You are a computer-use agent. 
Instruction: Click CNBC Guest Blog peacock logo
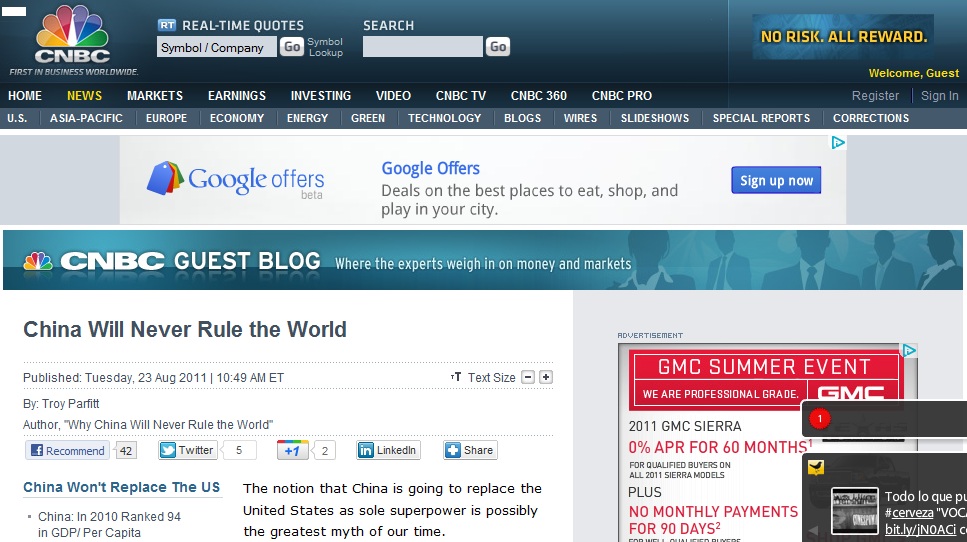click(38, 261)
